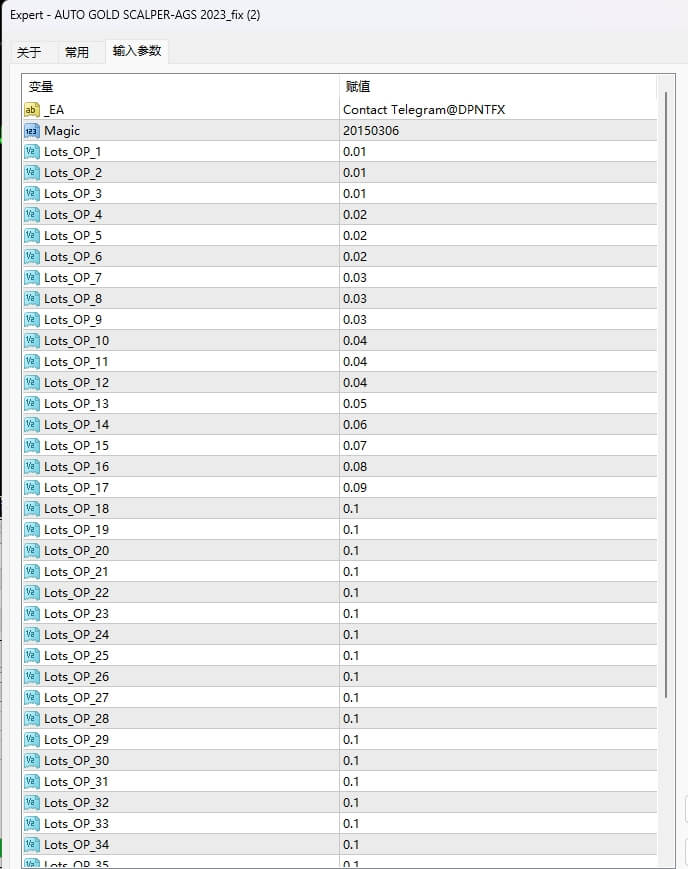This screenshot has width=688, height=869.
Task: Select the 0.03 value of Lots_OP_7
Action: tap(355, 278)
